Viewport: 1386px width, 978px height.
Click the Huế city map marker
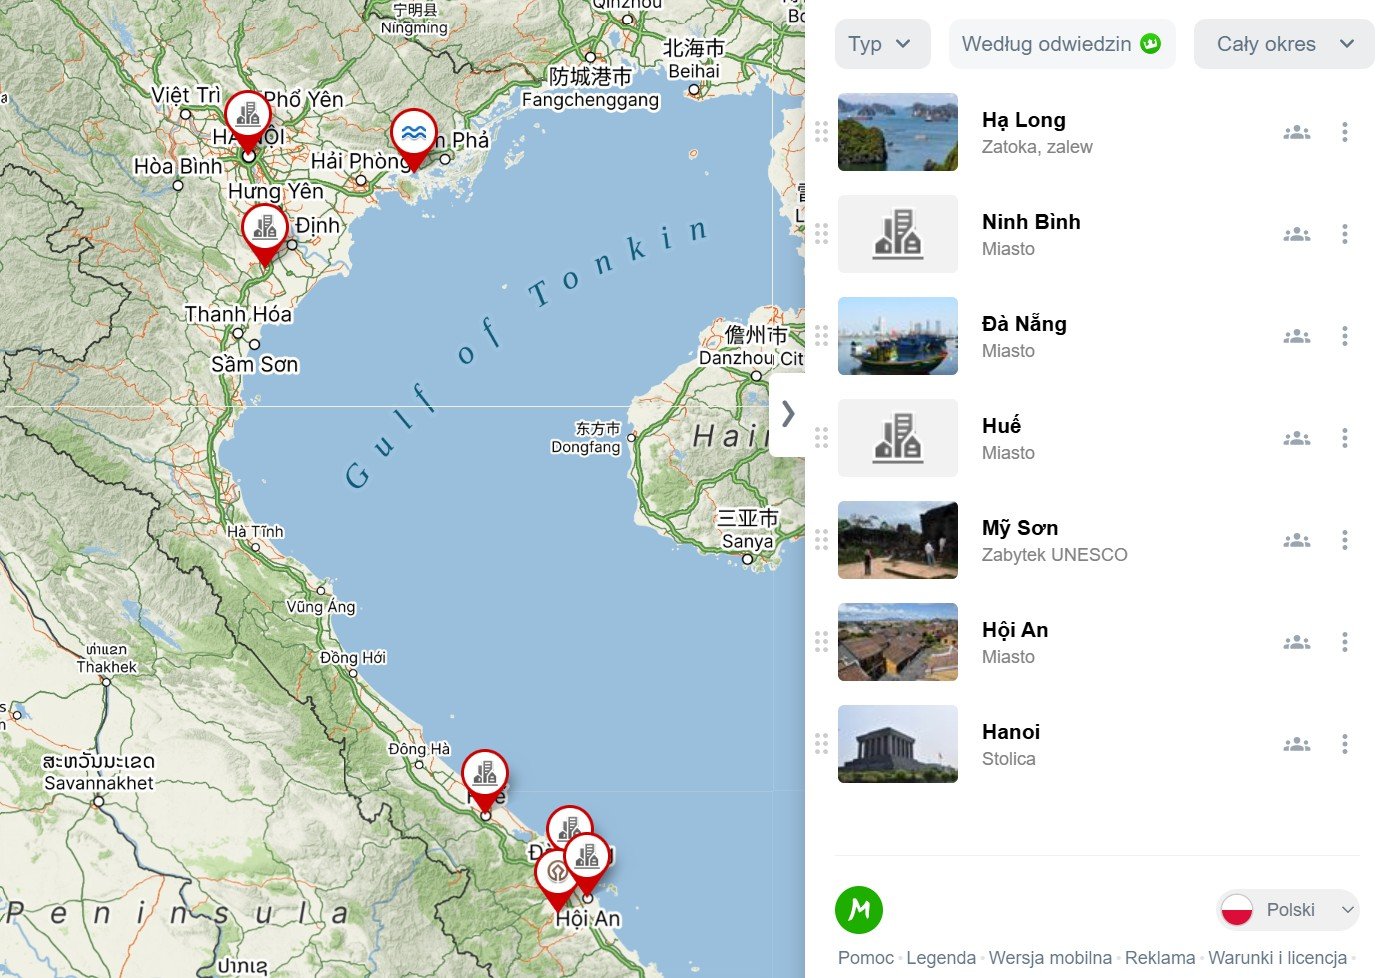[485, 774]
